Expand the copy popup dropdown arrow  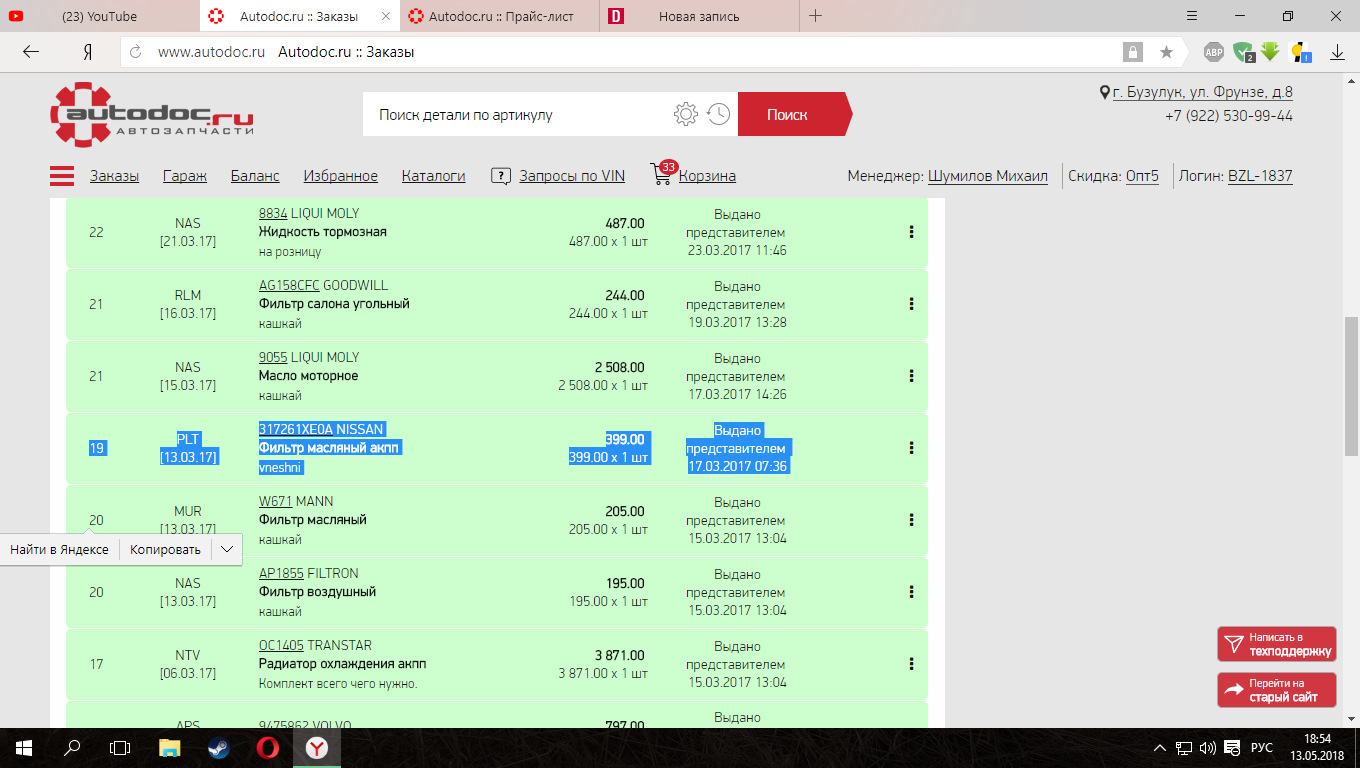click(x=227, y=549)
